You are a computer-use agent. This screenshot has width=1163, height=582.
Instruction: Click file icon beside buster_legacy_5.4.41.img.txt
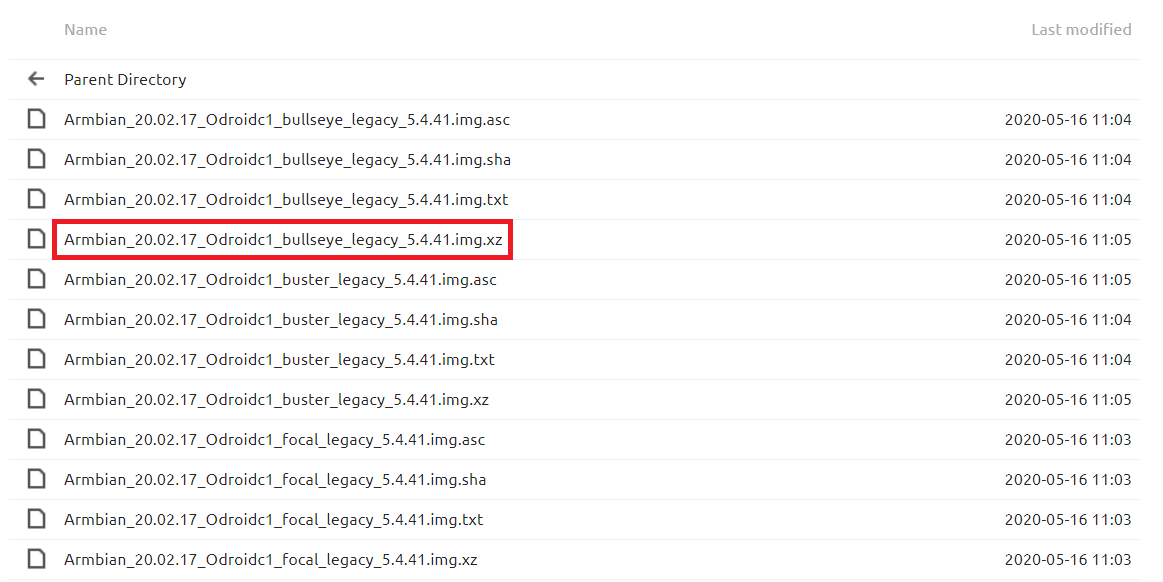(36, 360)
